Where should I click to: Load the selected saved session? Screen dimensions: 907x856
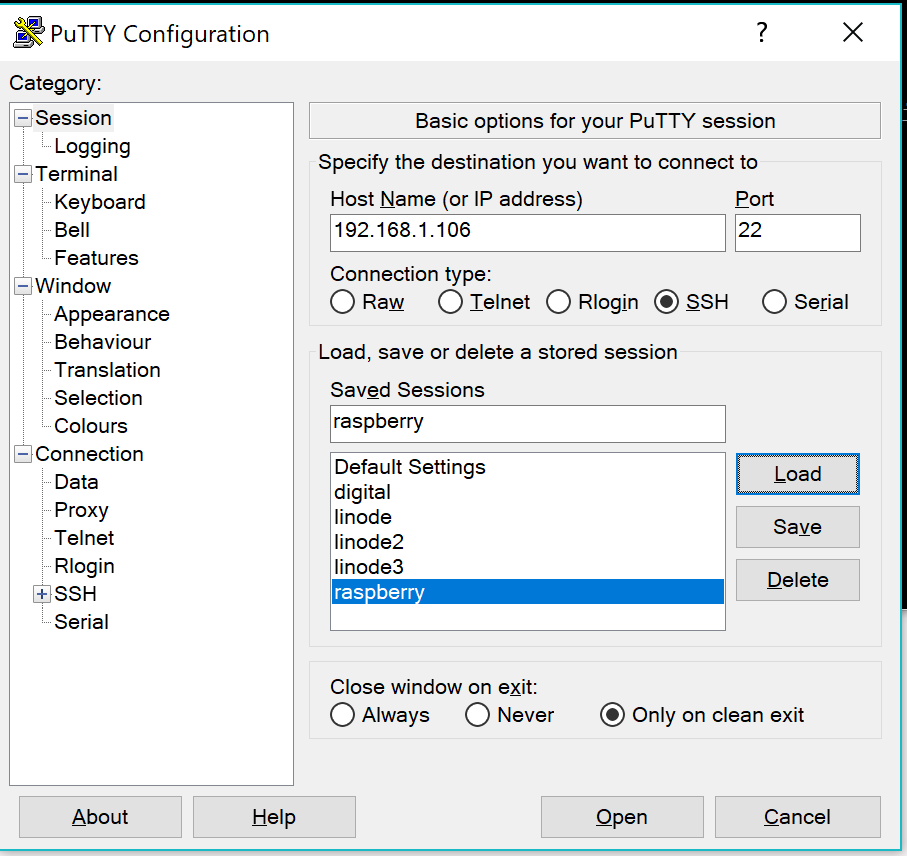(798, 474)
